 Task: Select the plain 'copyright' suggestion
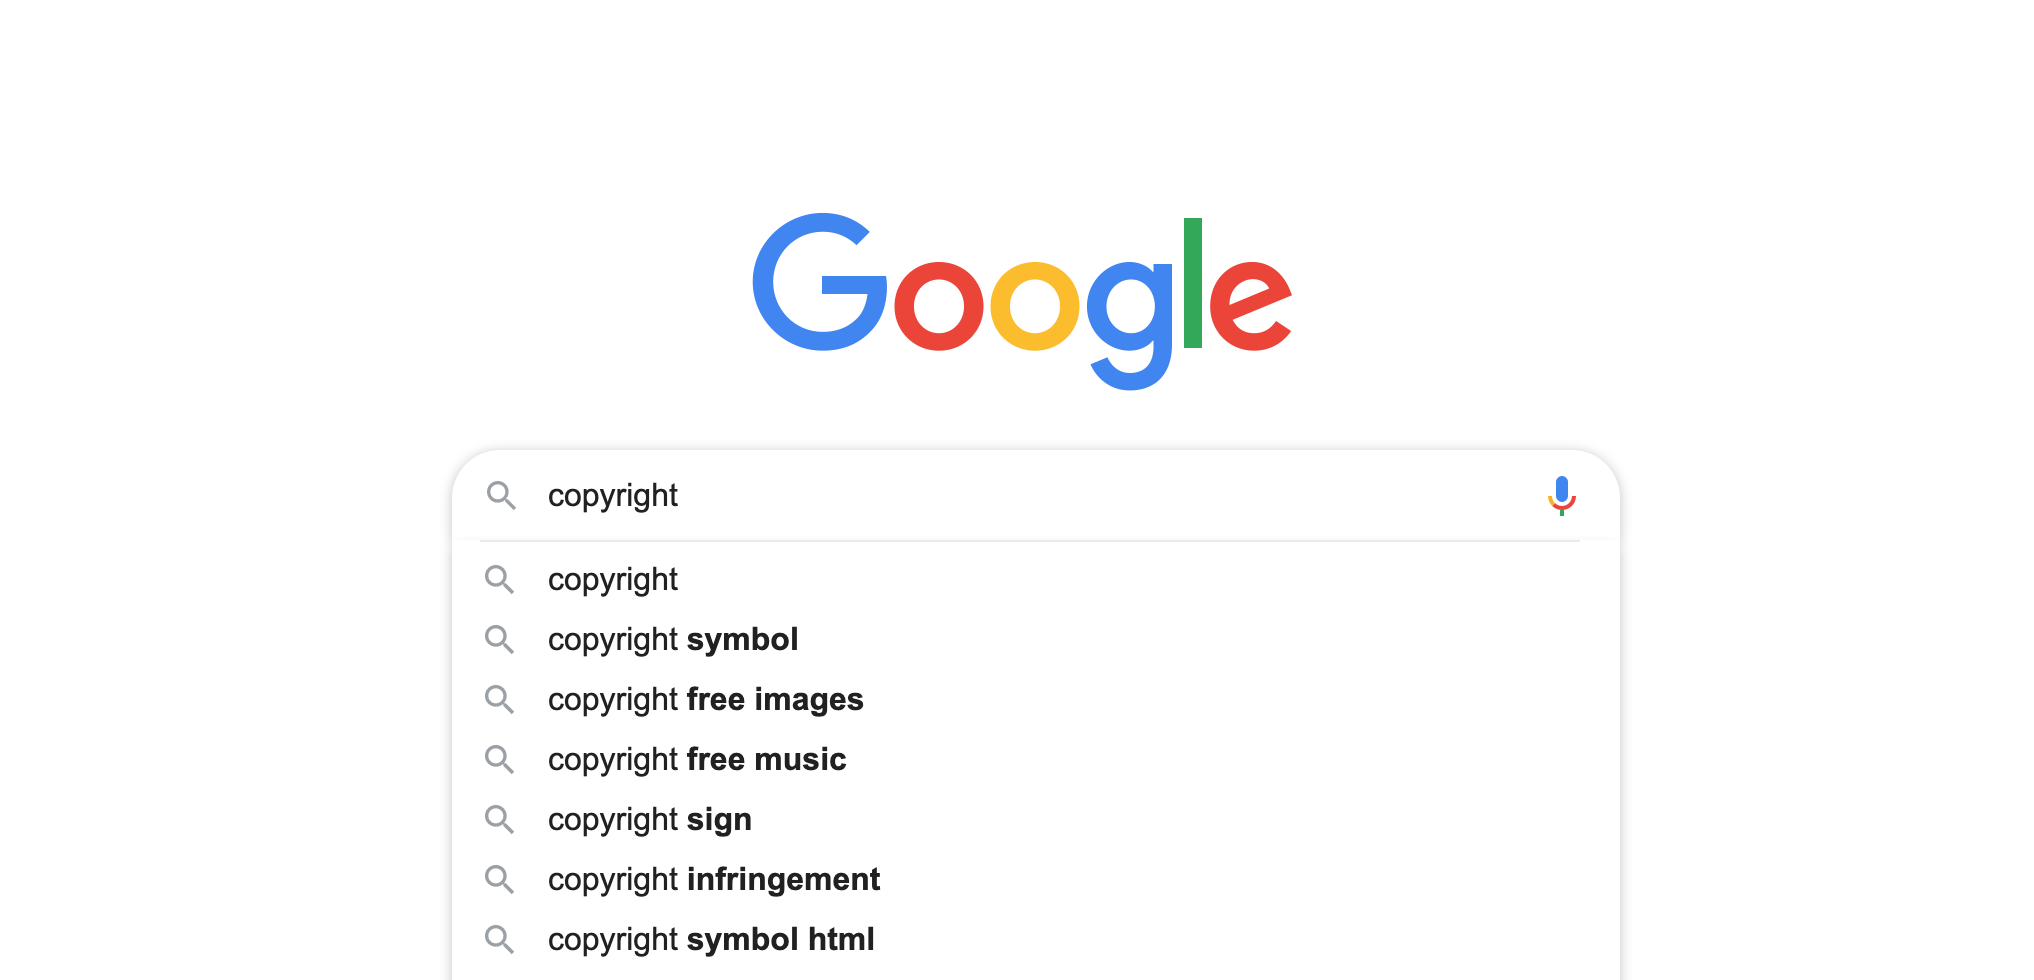coord(1035,579)
